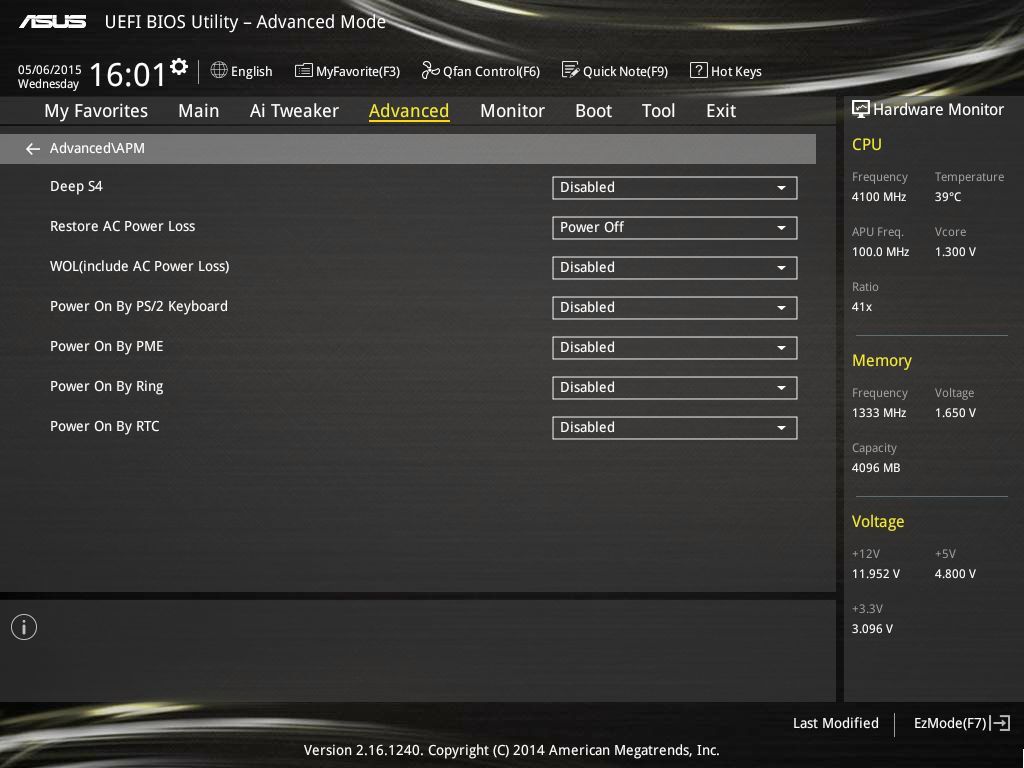Open the Tool tab
The image size is (1024, 768).
(658, 111)
